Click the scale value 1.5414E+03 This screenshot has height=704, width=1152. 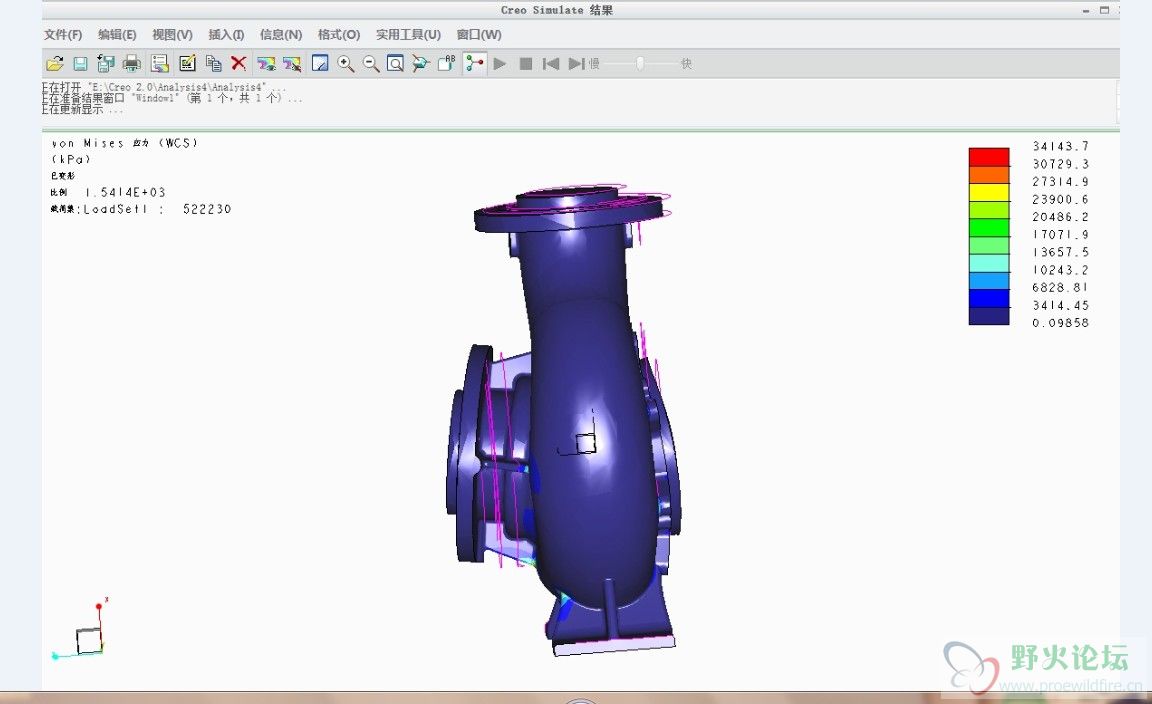tap(125, 192)
